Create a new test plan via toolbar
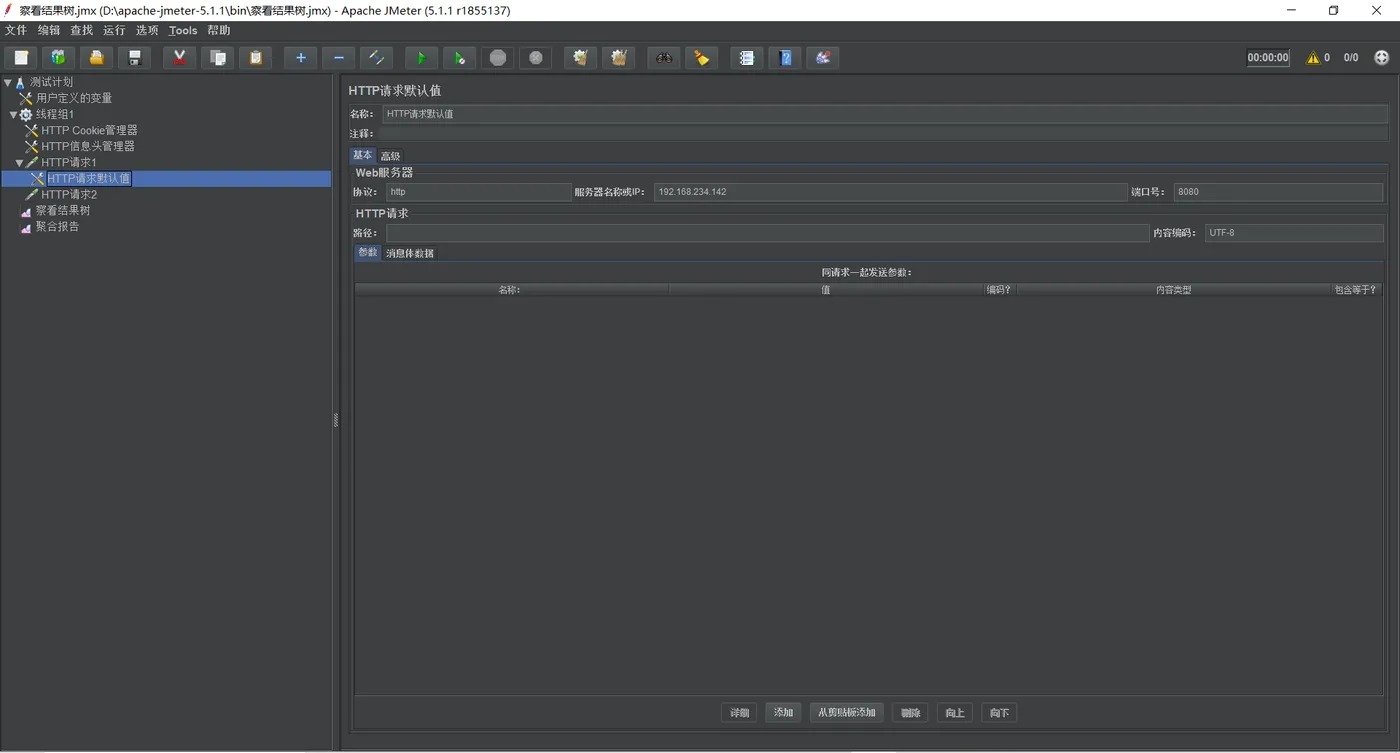Screen dimensions: 1400x753 [x=20, y=58]
